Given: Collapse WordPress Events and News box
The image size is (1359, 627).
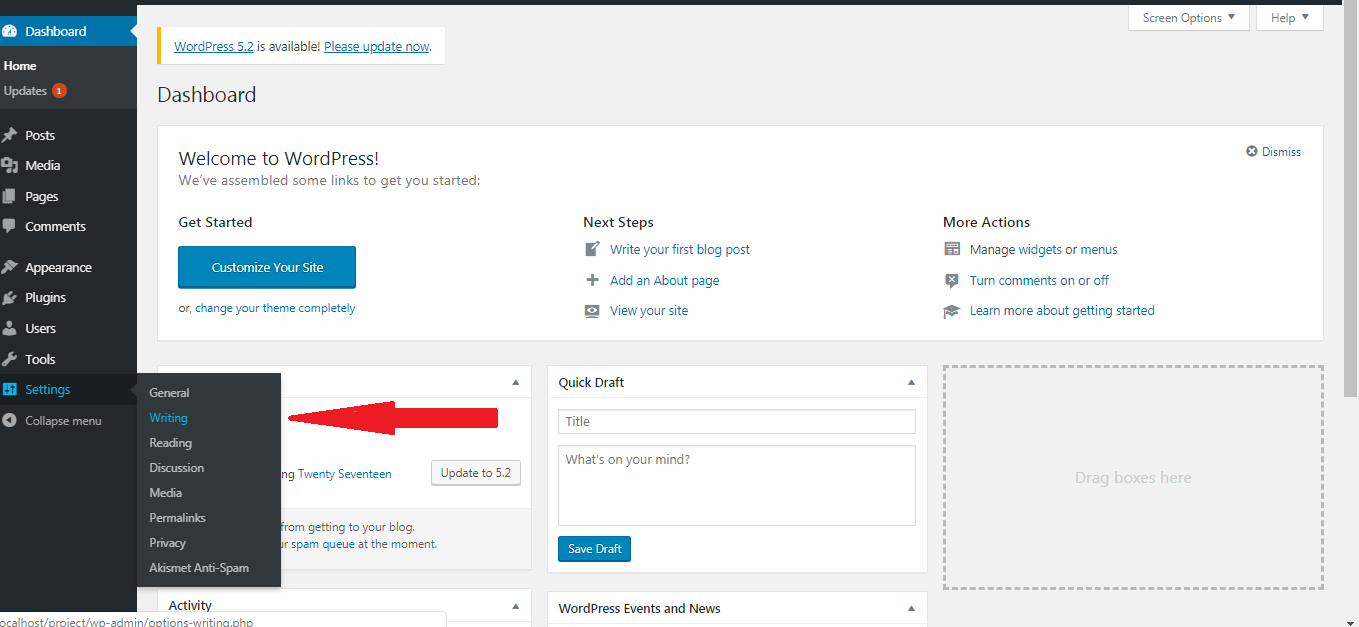Looking at the screenshot, I should click(911, 608).
